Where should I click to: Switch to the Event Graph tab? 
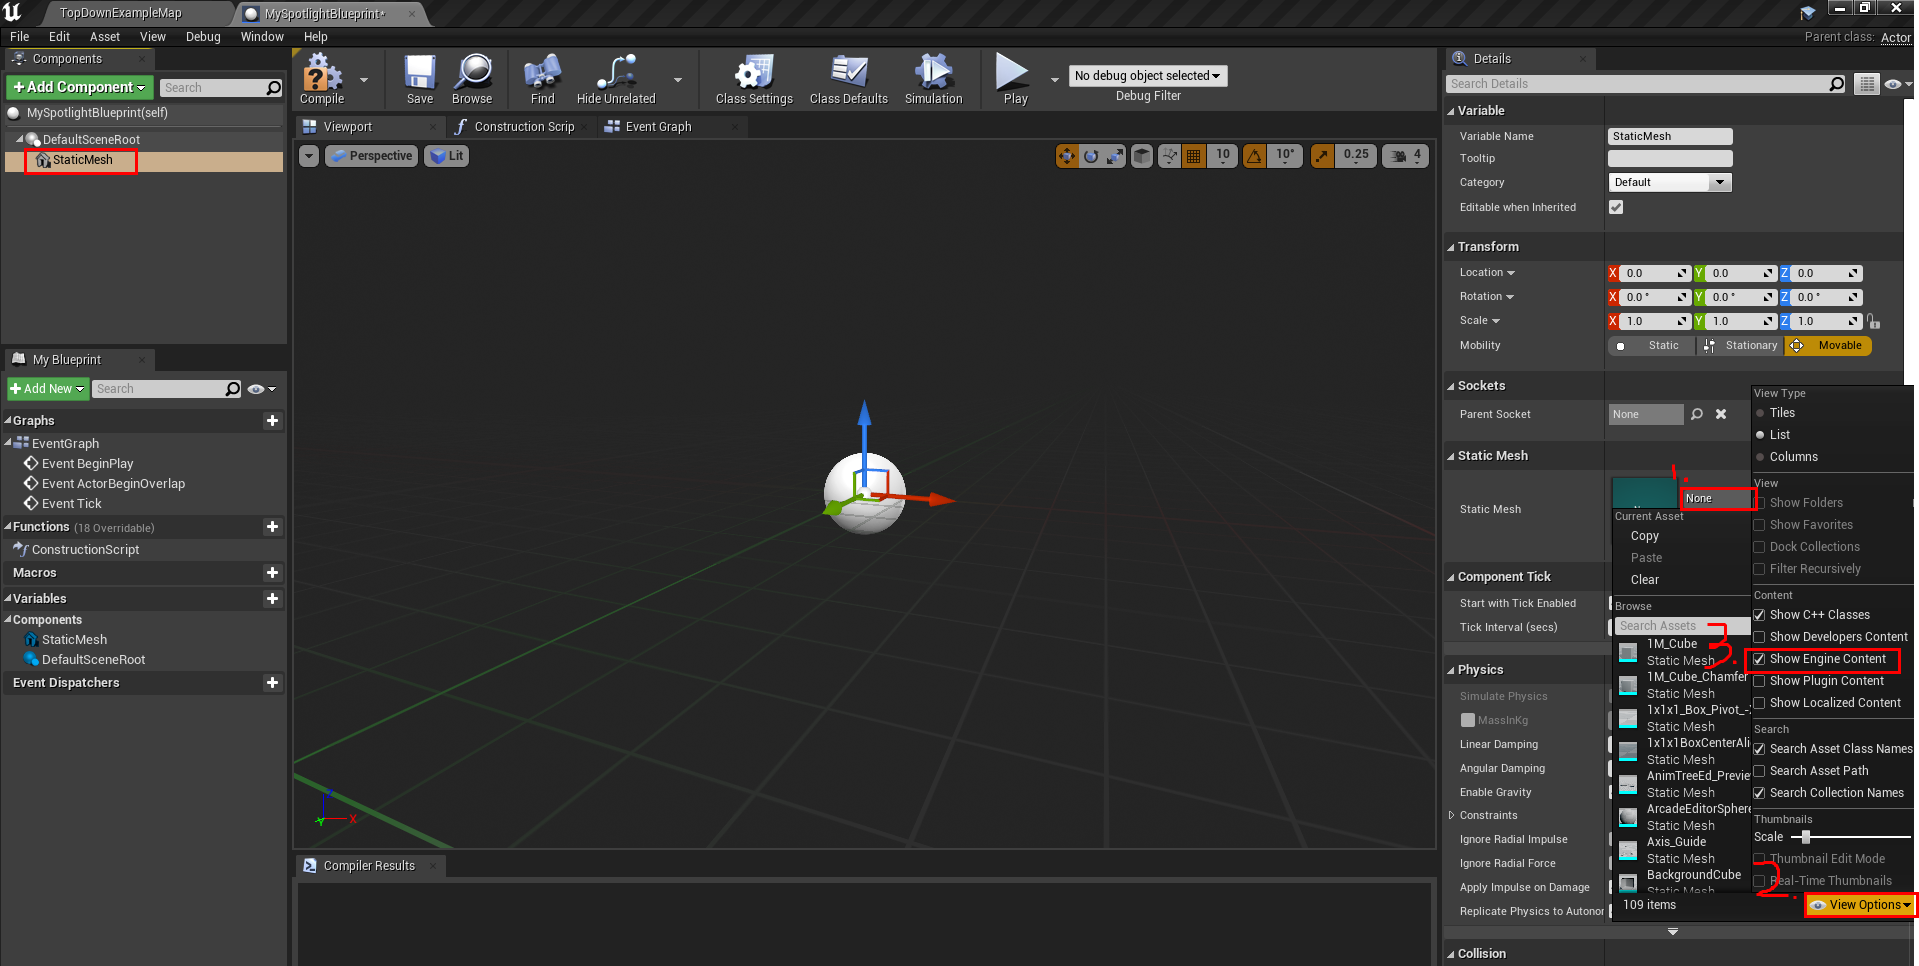(658, 127)
